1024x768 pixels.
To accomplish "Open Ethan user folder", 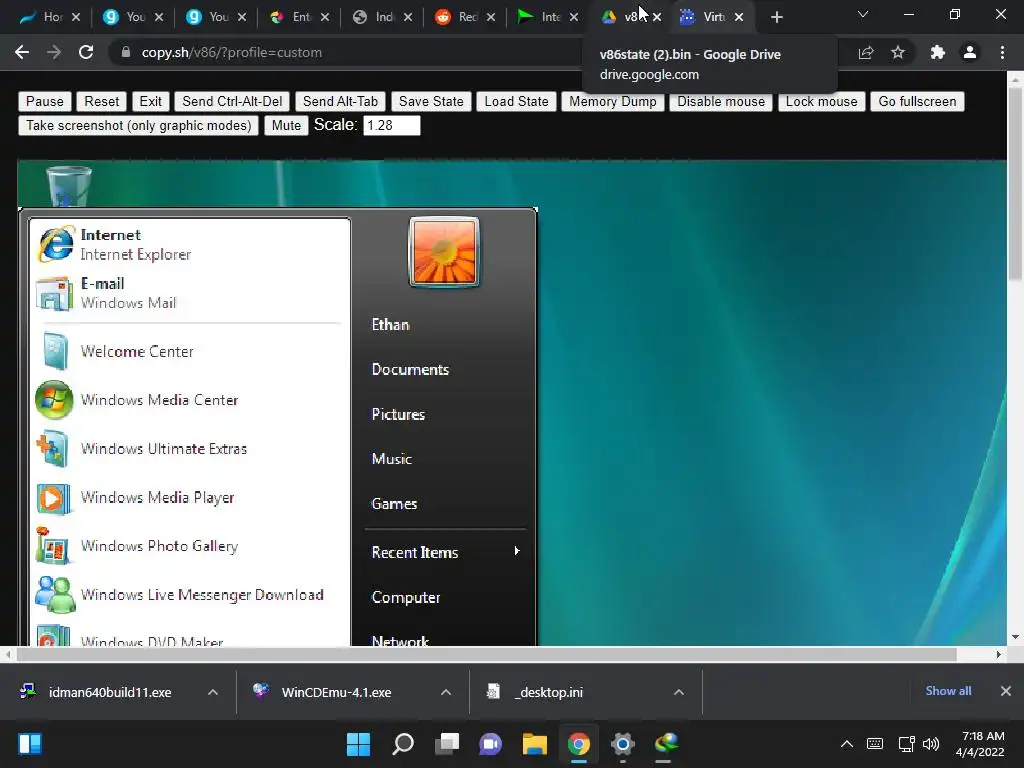I will click(391, 325).
